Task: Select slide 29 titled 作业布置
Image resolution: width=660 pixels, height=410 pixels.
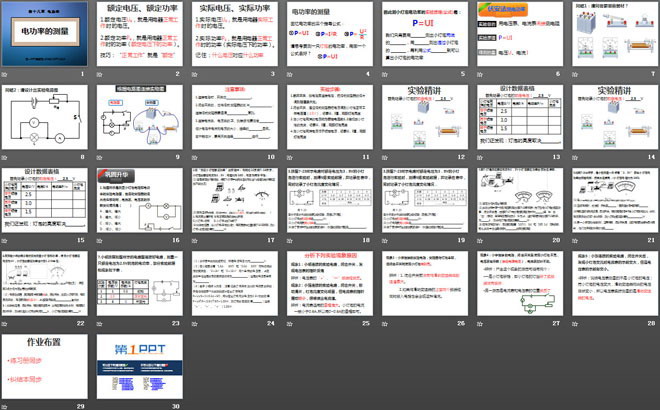Action: (47, 370)
